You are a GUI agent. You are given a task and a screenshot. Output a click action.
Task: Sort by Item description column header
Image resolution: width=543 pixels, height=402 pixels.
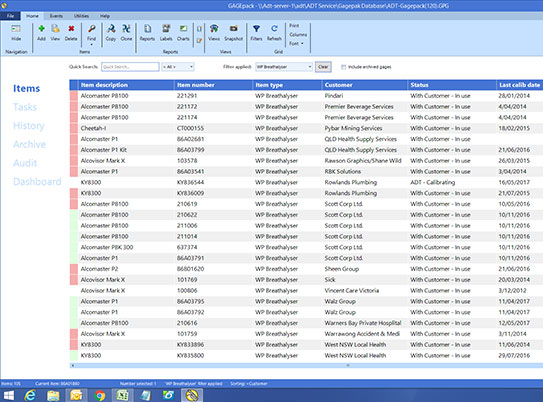[x=126, y=85]
